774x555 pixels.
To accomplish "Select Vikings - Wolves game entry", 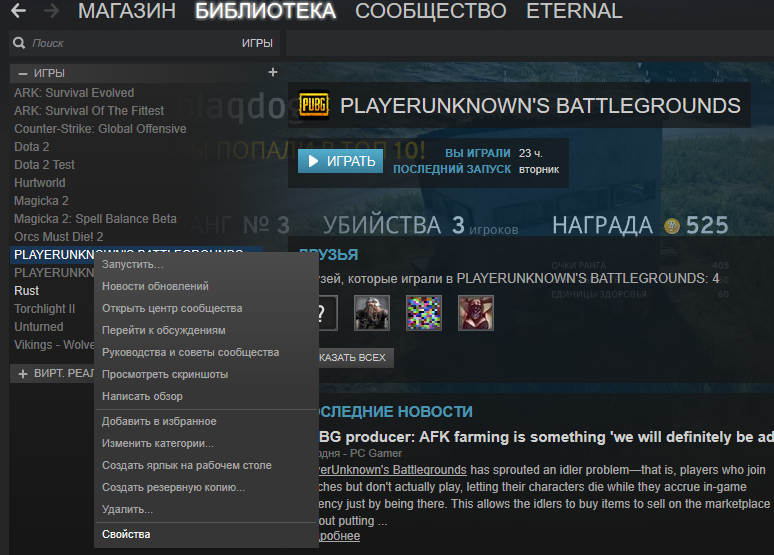I will click(54, 345).
